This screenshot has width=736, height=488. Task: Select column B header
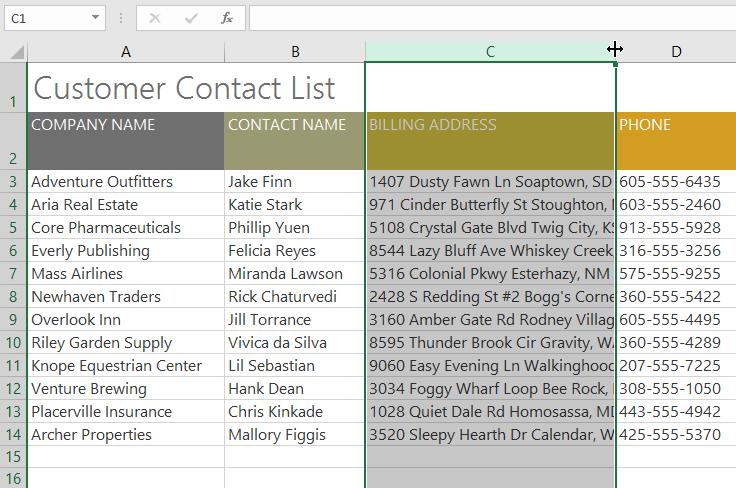pos(295,51)
